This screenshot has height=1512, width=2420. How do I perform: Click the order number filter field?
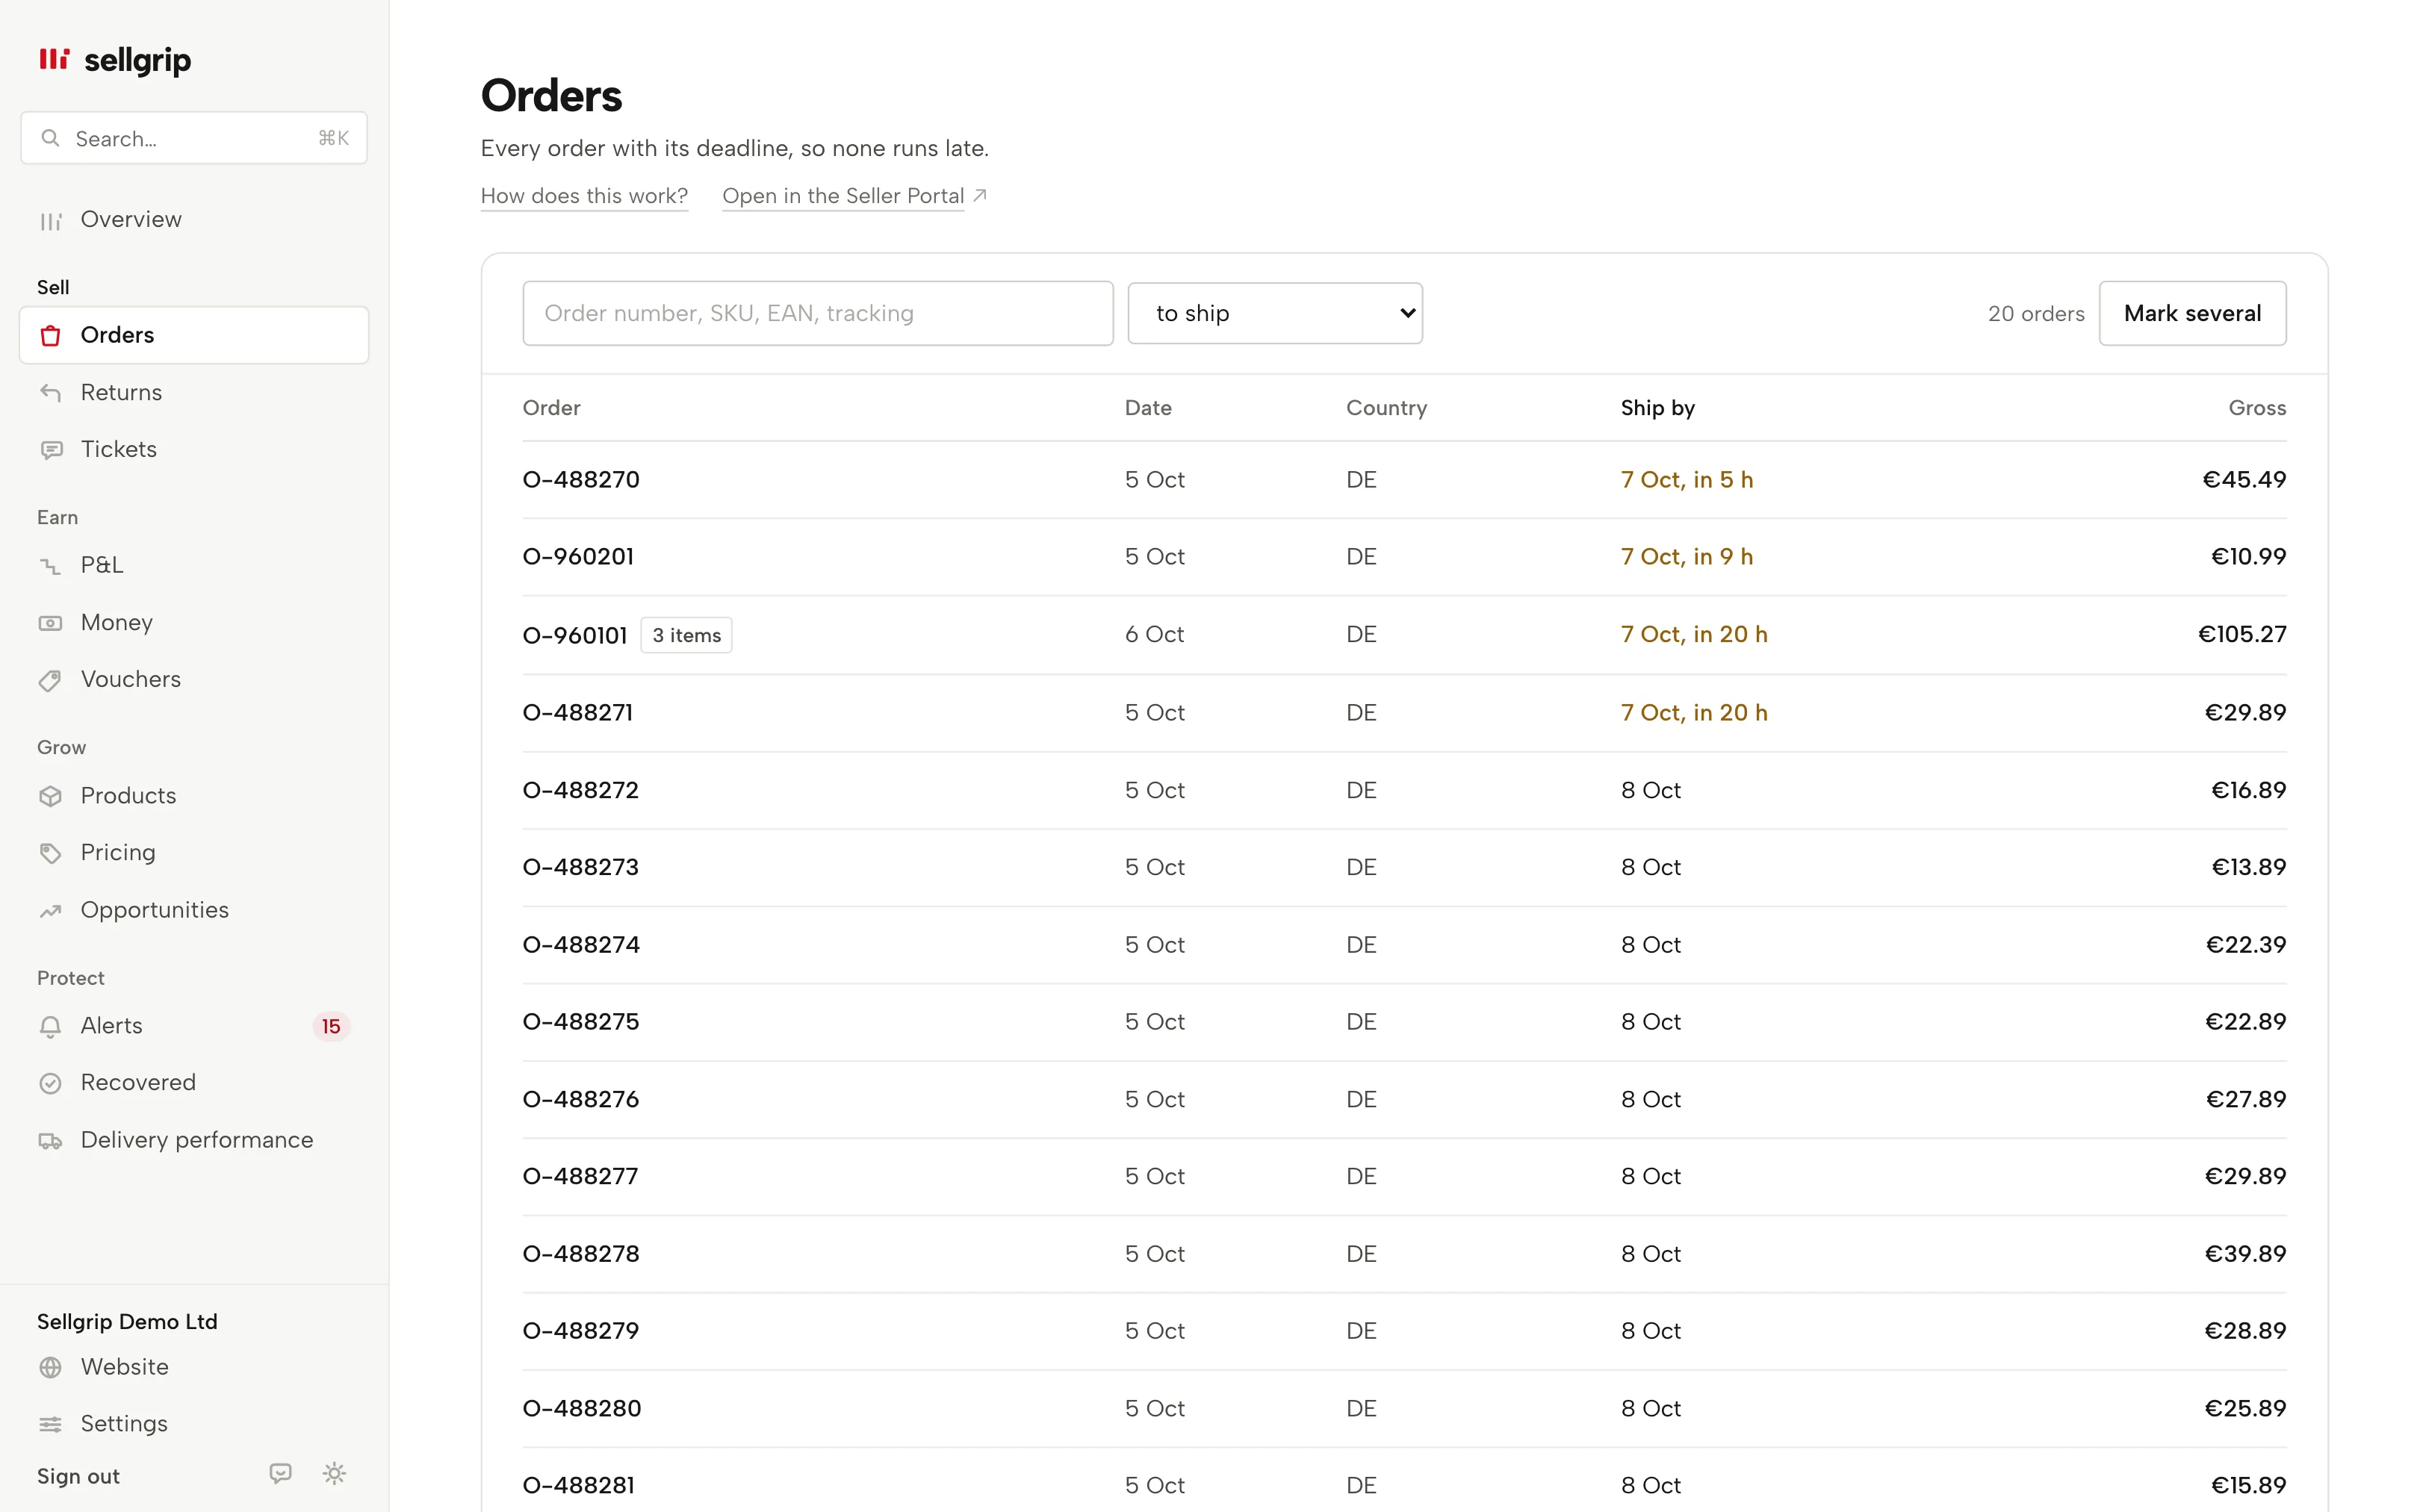pyautogui.click(x=818, y=313)
